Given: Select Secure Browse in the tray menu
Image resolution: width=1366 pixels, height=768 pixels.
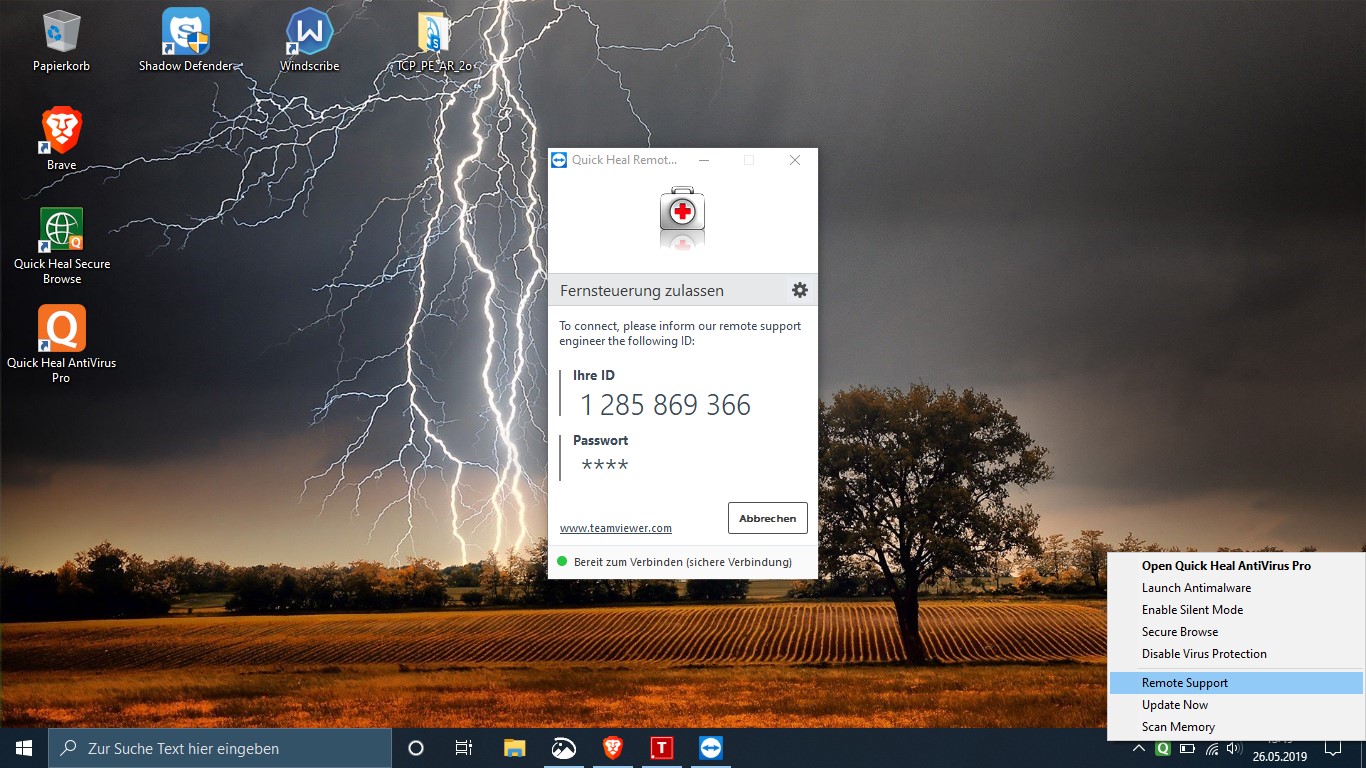Looking at the screenshot, I should pyautogui.click(x=1236, y=632).
